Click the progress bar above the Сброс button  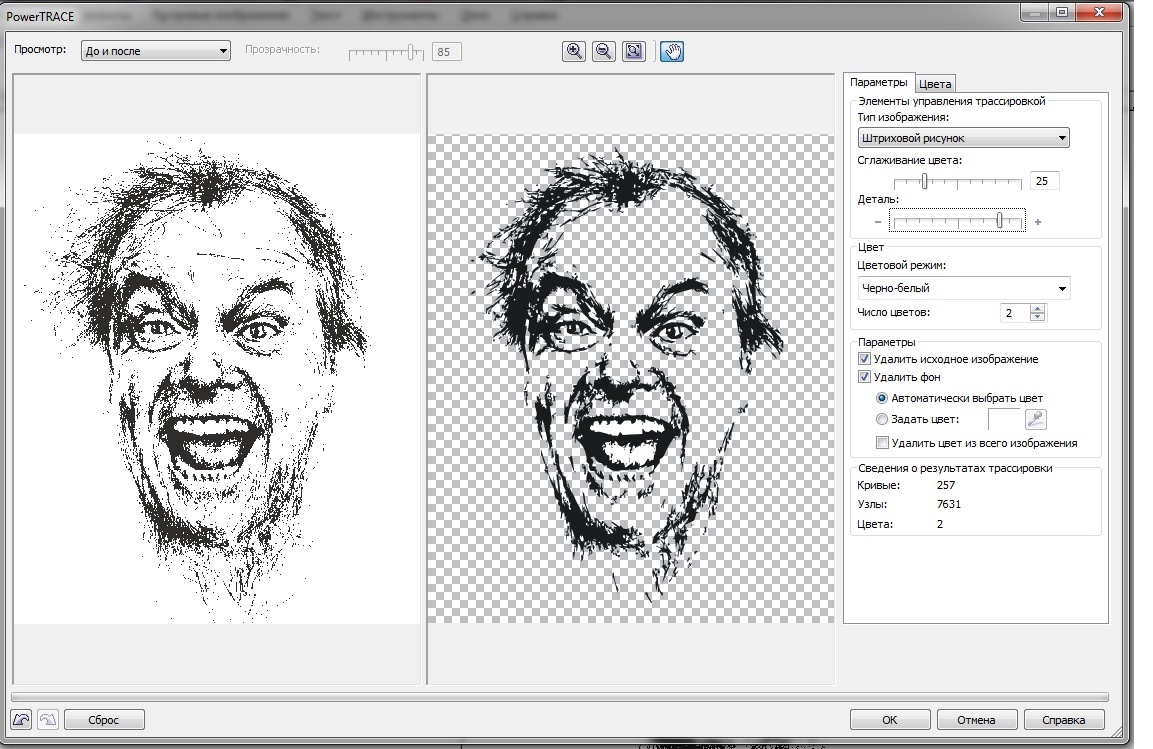(560, 697)
